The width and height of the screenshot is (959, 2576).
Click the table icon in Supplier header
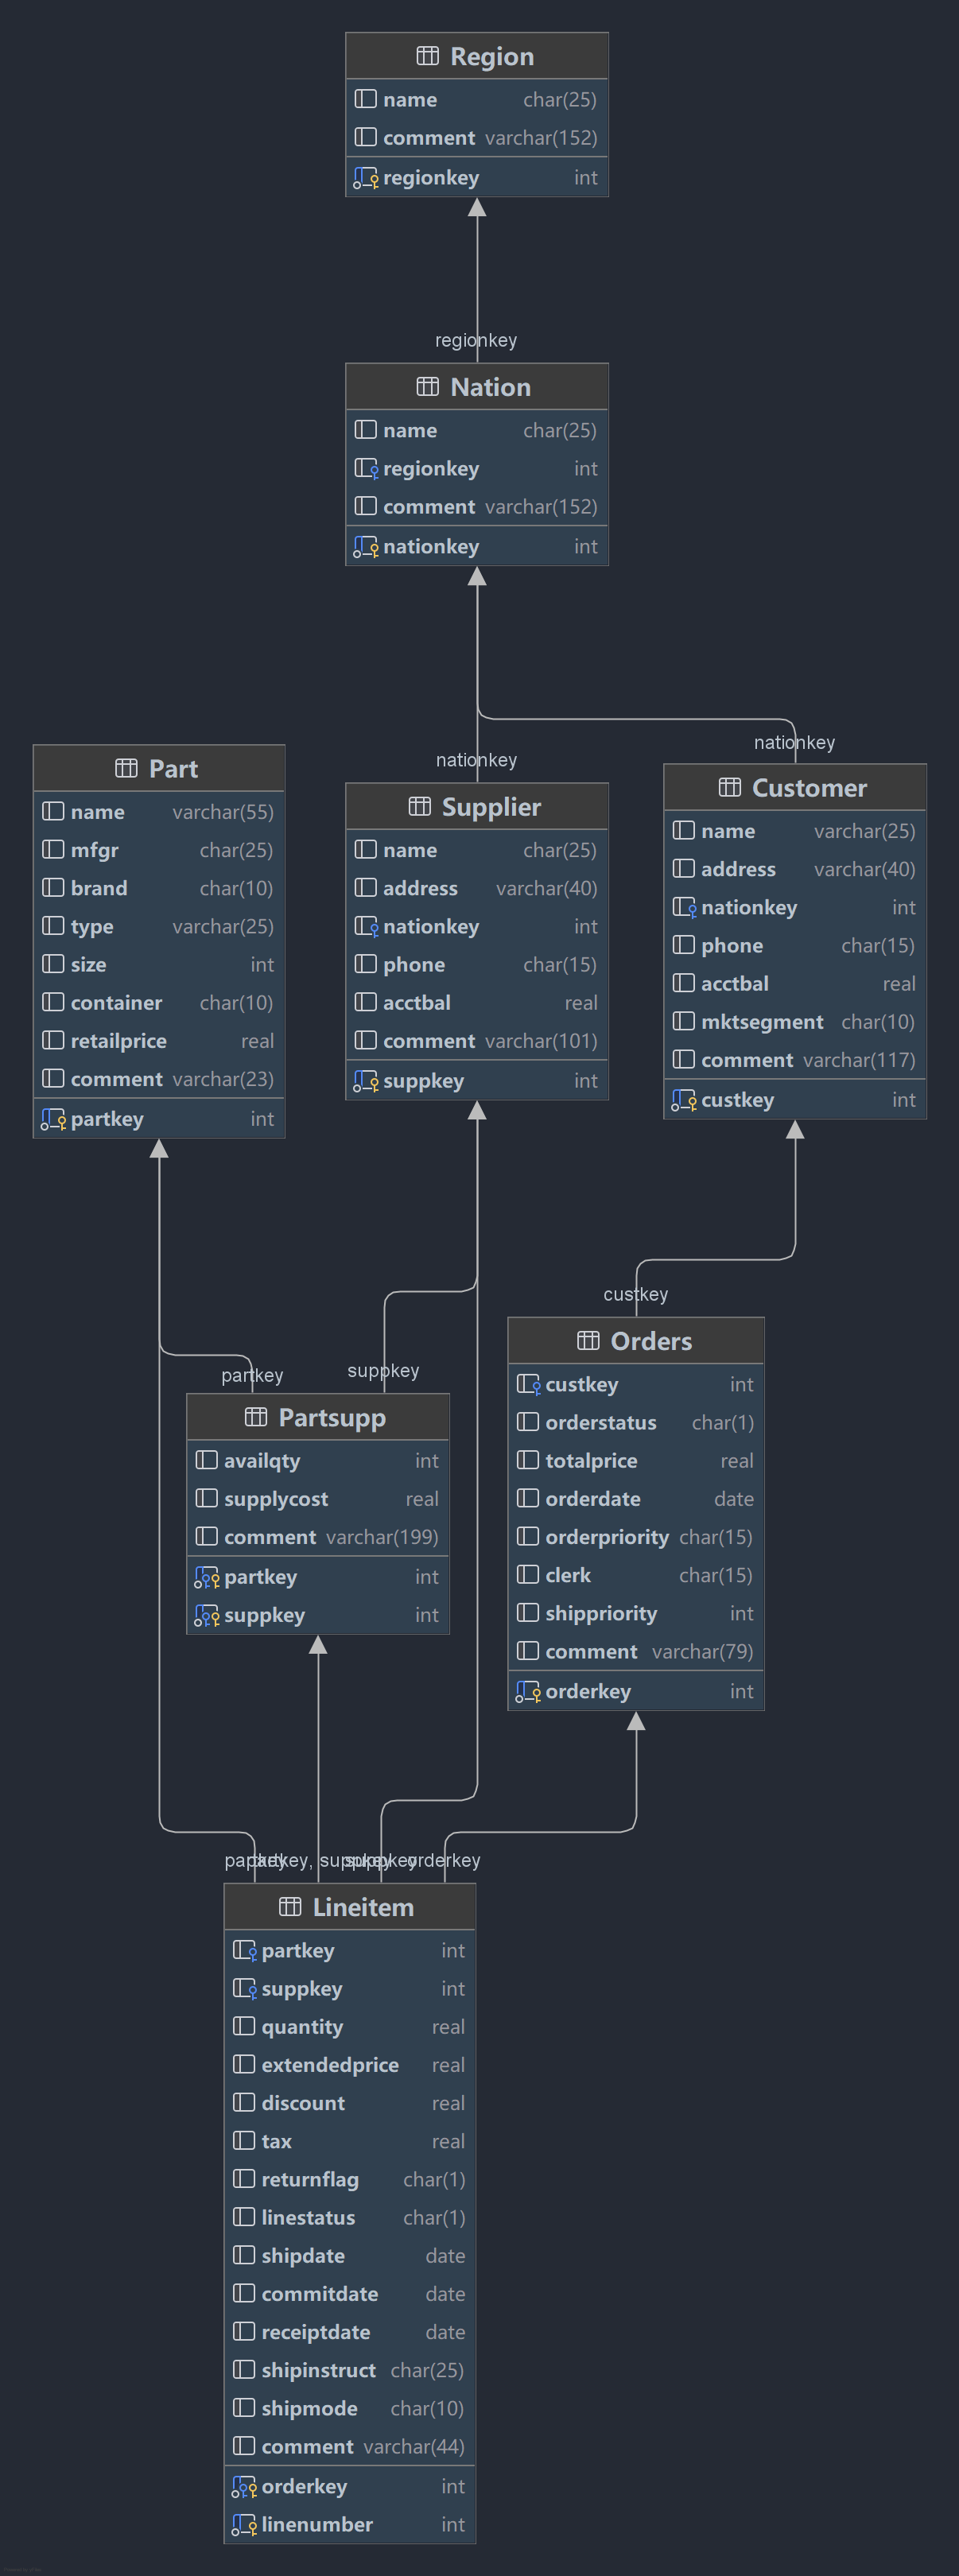click(419, 806)
